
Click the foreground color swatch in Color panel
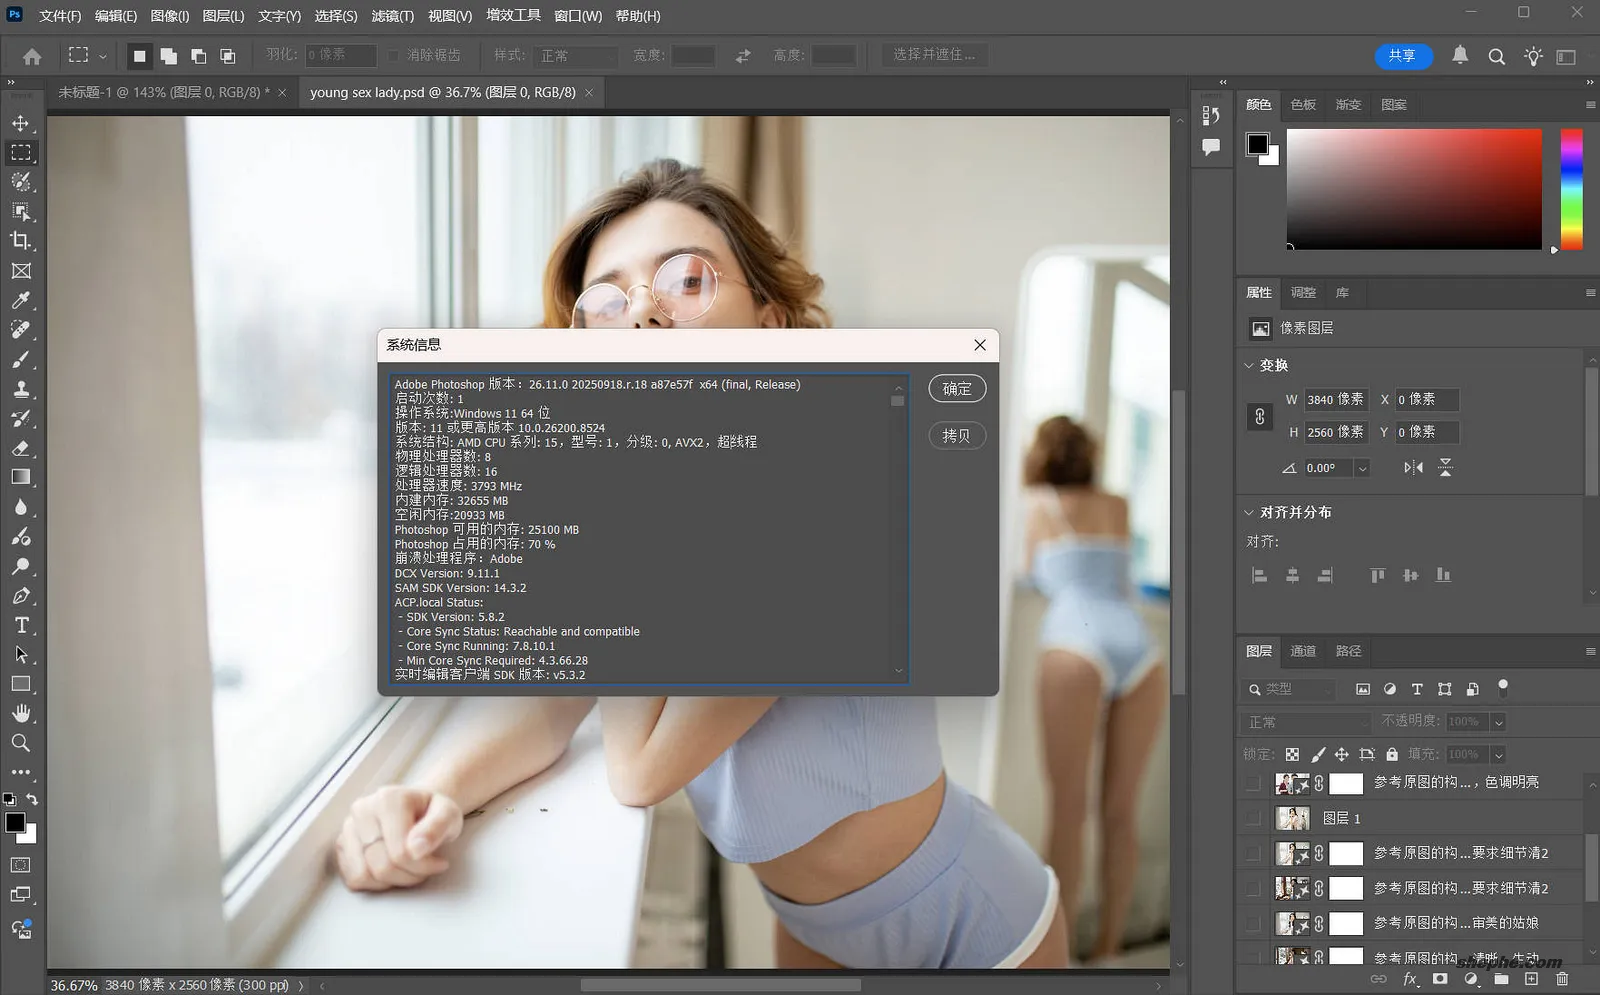click(x=1258, y=144)
